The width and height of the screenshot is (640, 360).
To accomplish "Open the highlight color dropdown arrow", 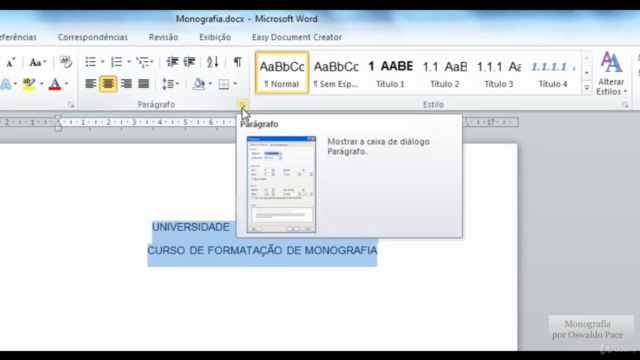I will pyautogui.click(x=41, y=84).
